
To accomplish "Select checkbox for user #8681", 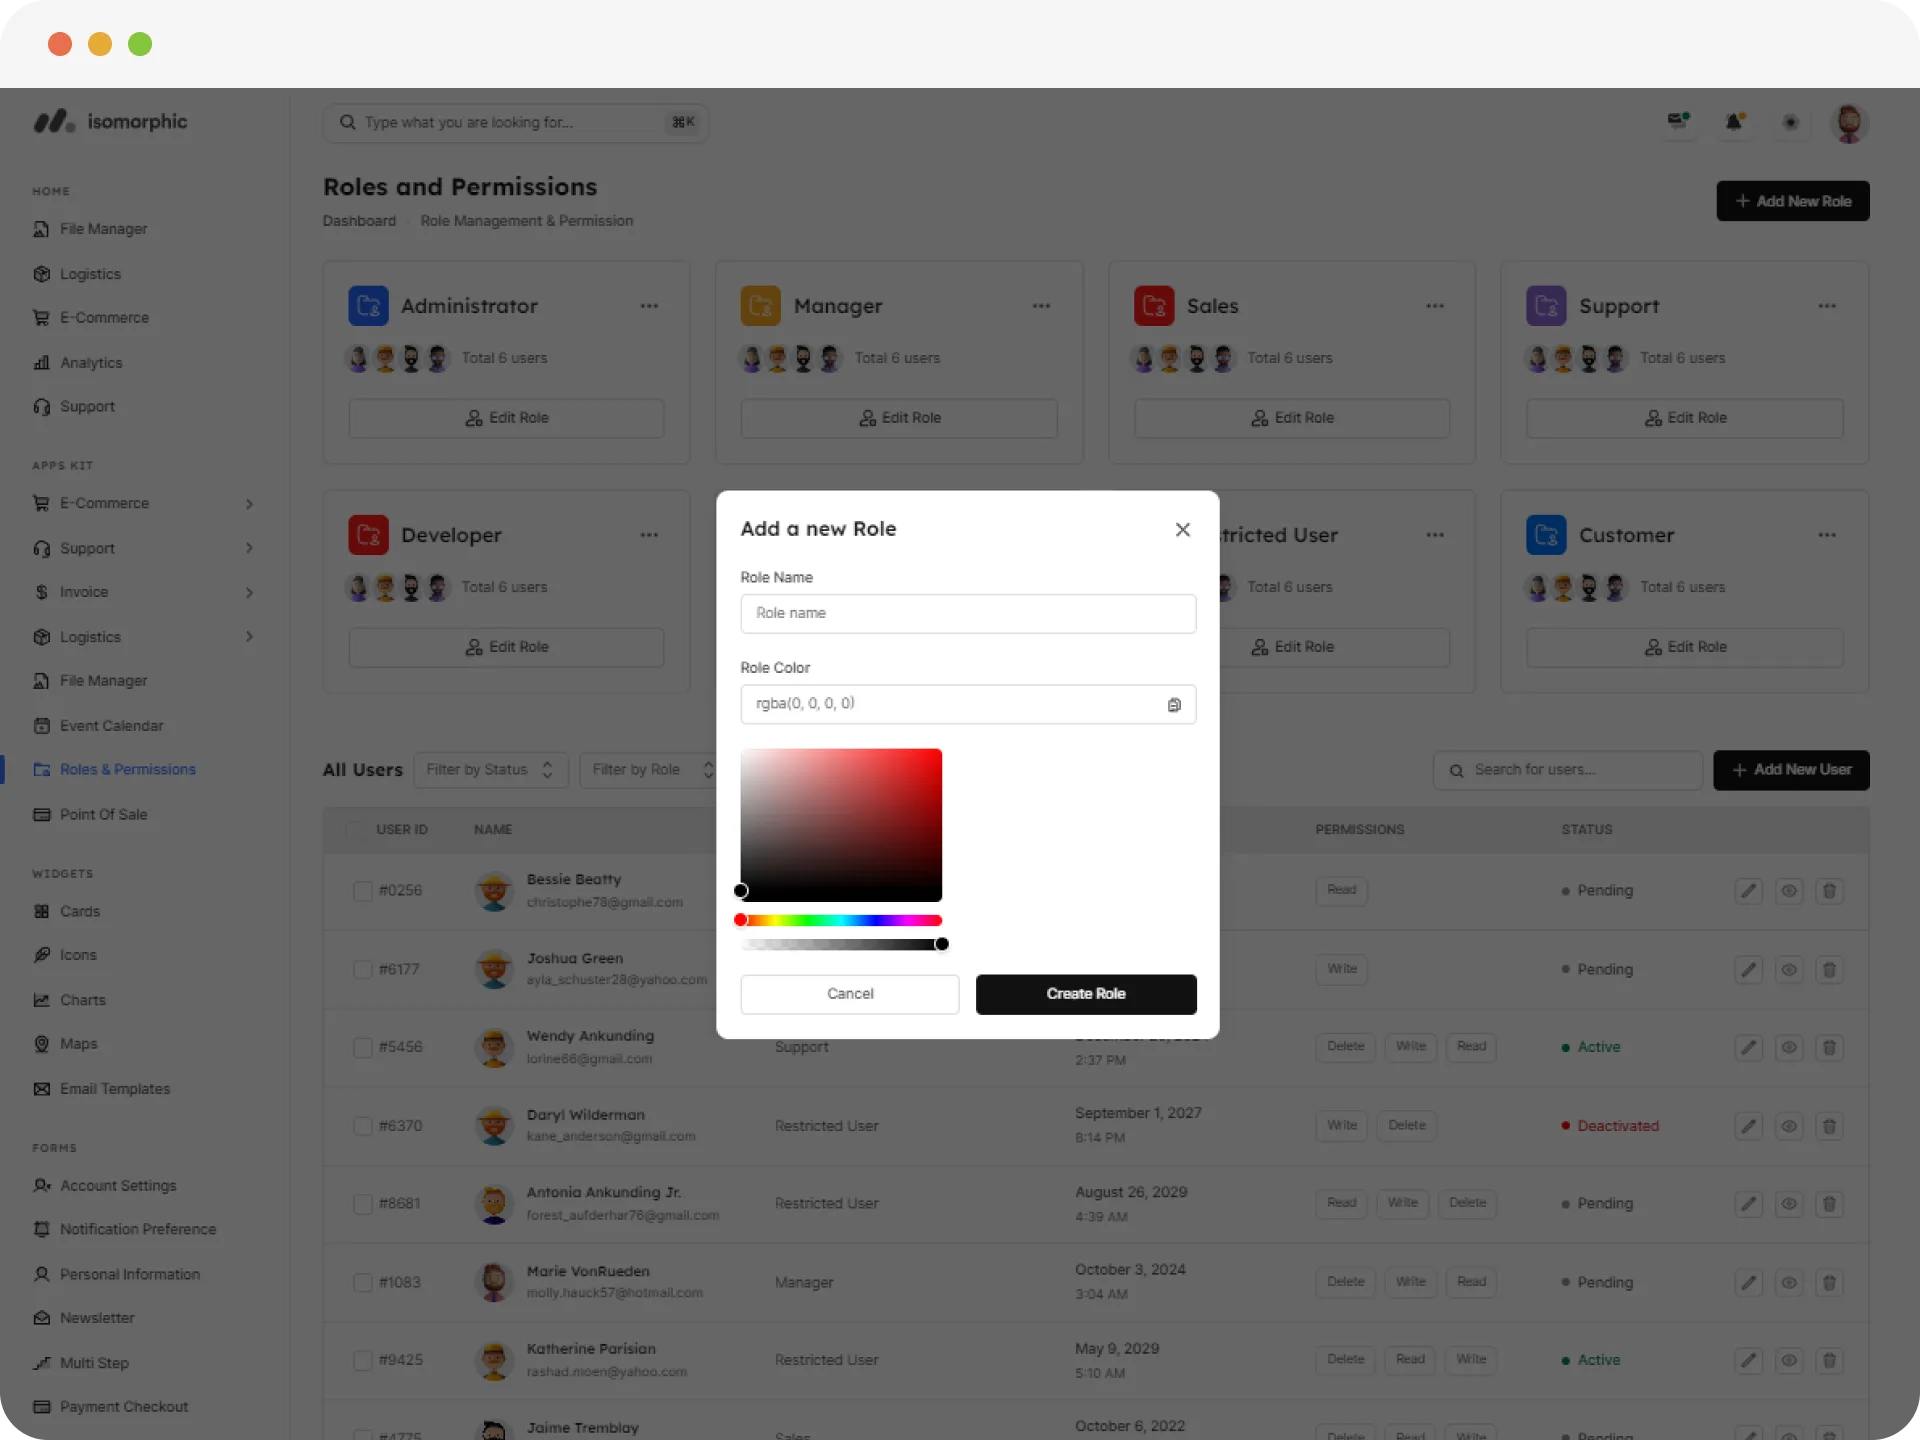I will tap(363, 1204).
